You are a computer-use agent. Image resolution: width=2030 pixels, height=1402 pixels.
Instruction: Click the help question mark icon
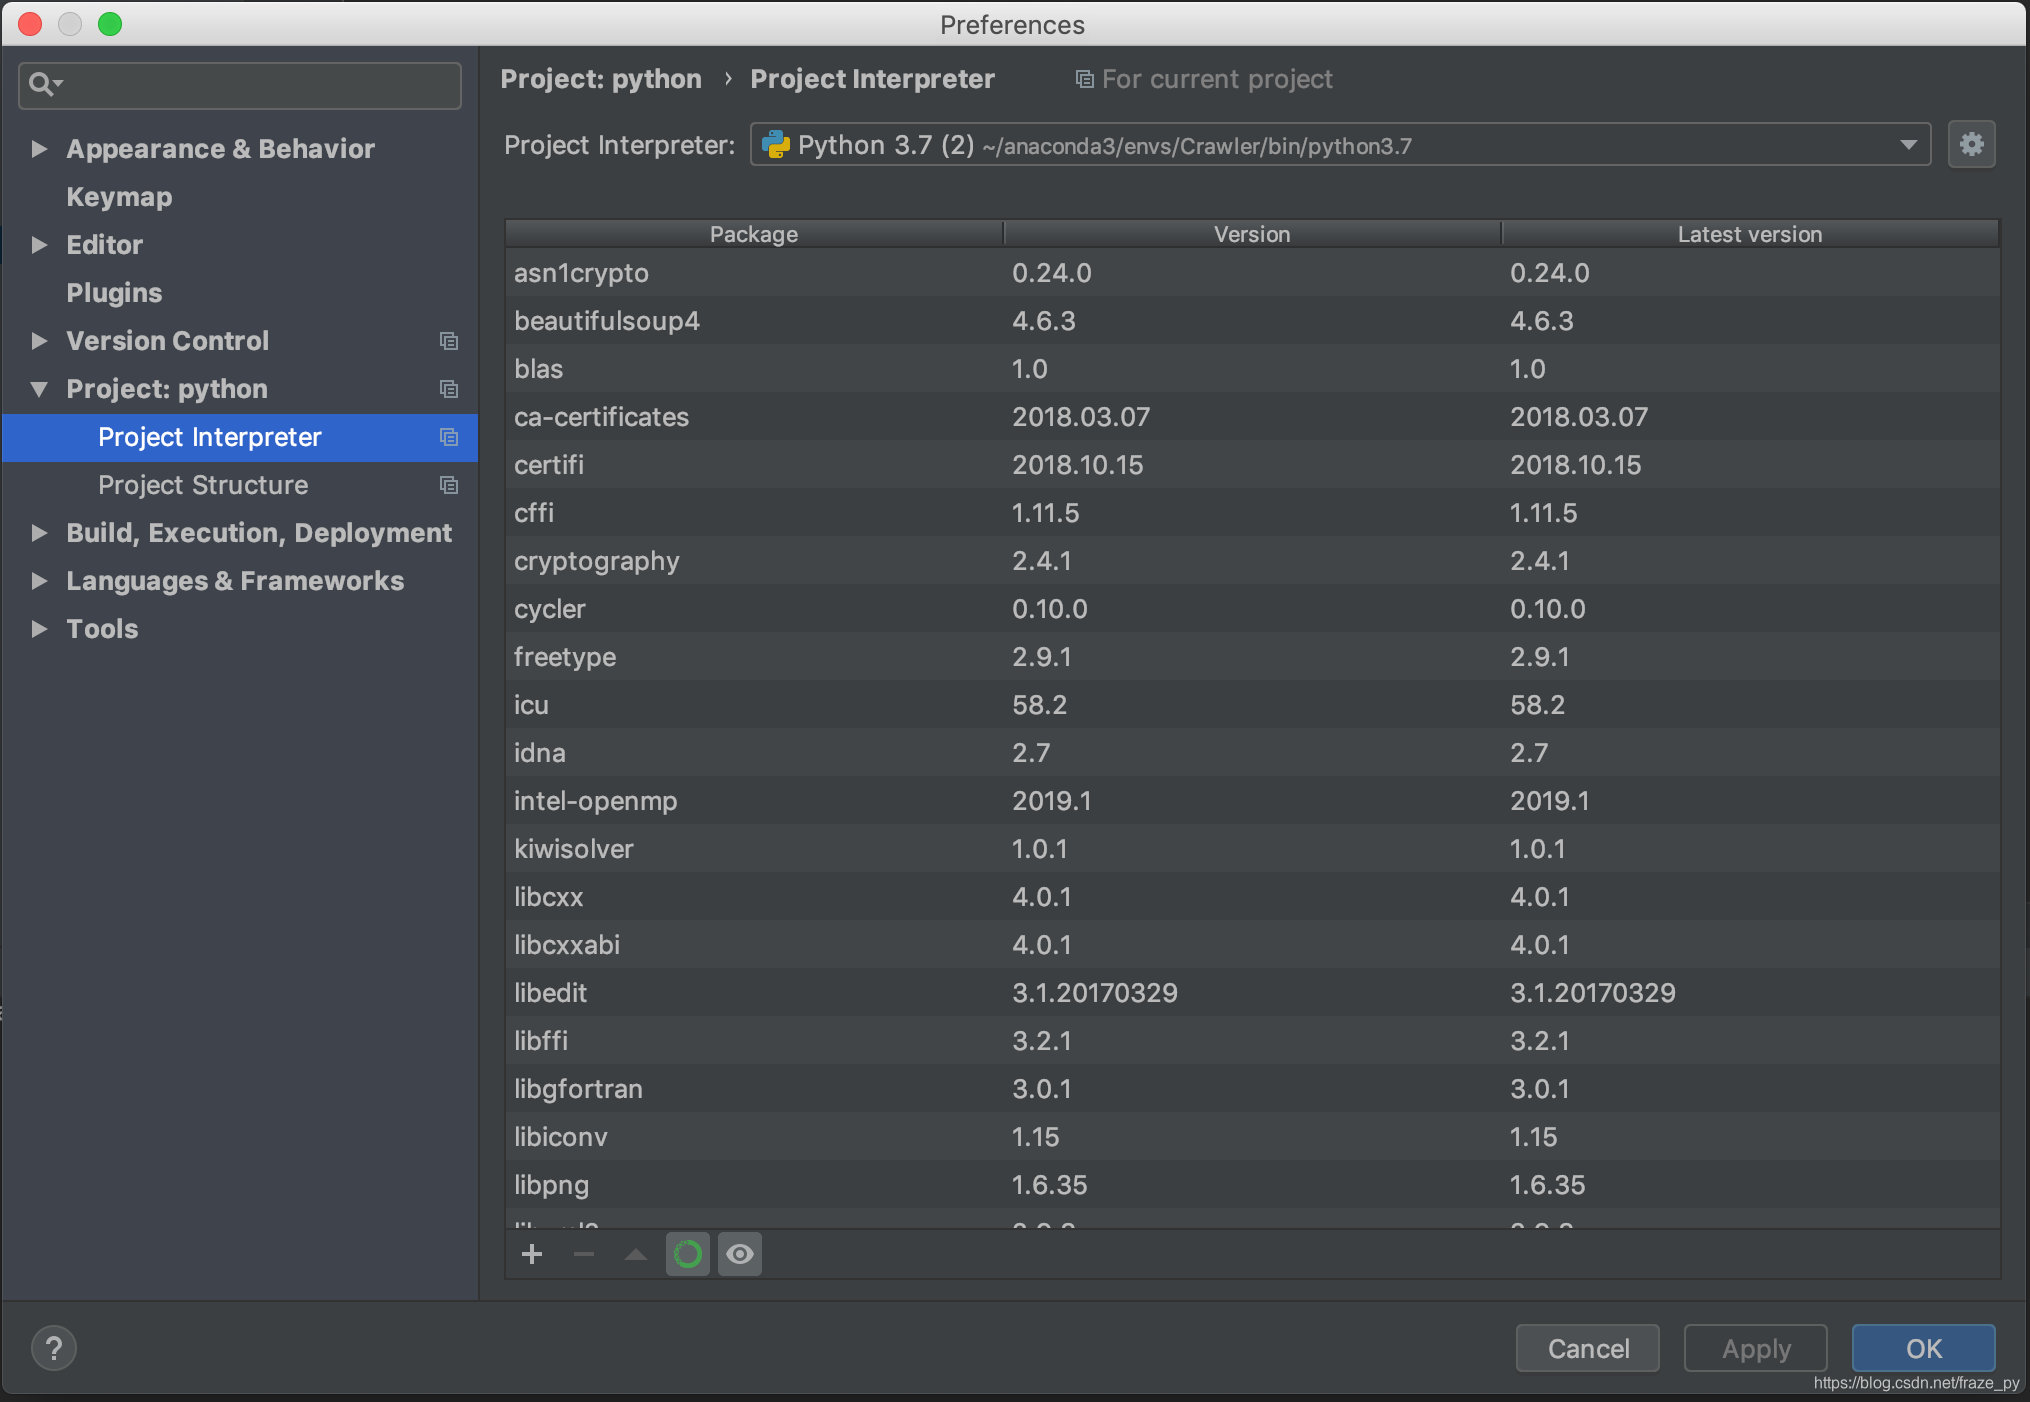point(54,1348)
